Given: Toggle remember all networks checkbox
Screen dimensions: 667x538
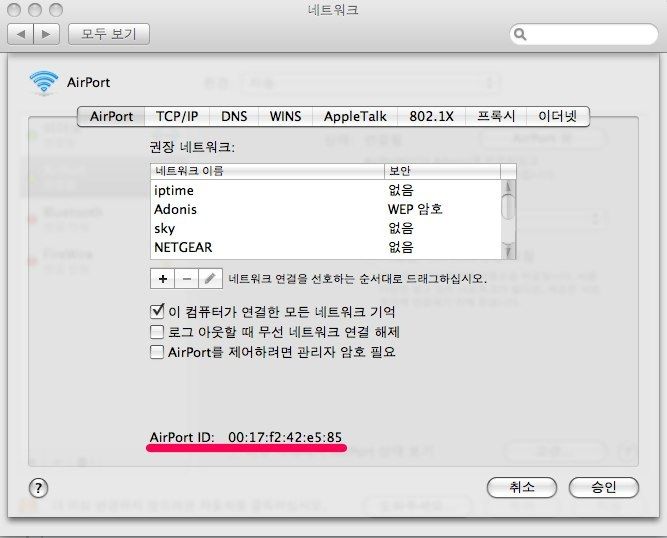Looking at the screenshot, I should [157, 312].
